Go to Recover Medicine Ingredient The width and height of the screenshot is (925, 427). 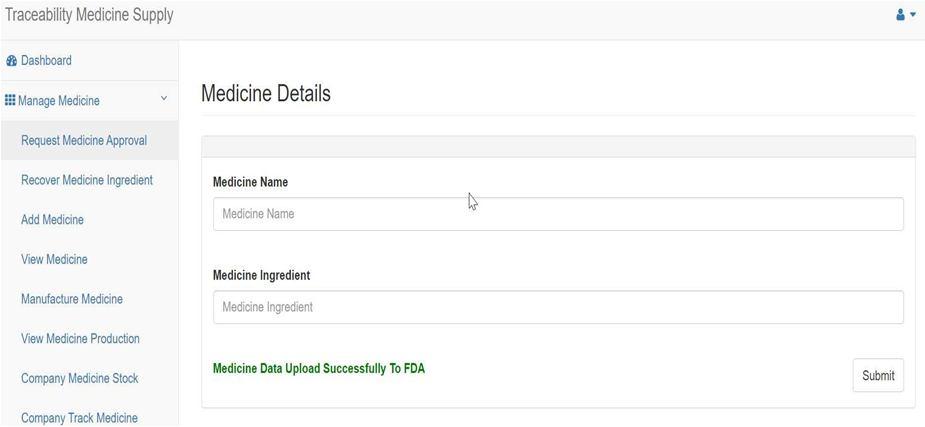pos(87,180)
